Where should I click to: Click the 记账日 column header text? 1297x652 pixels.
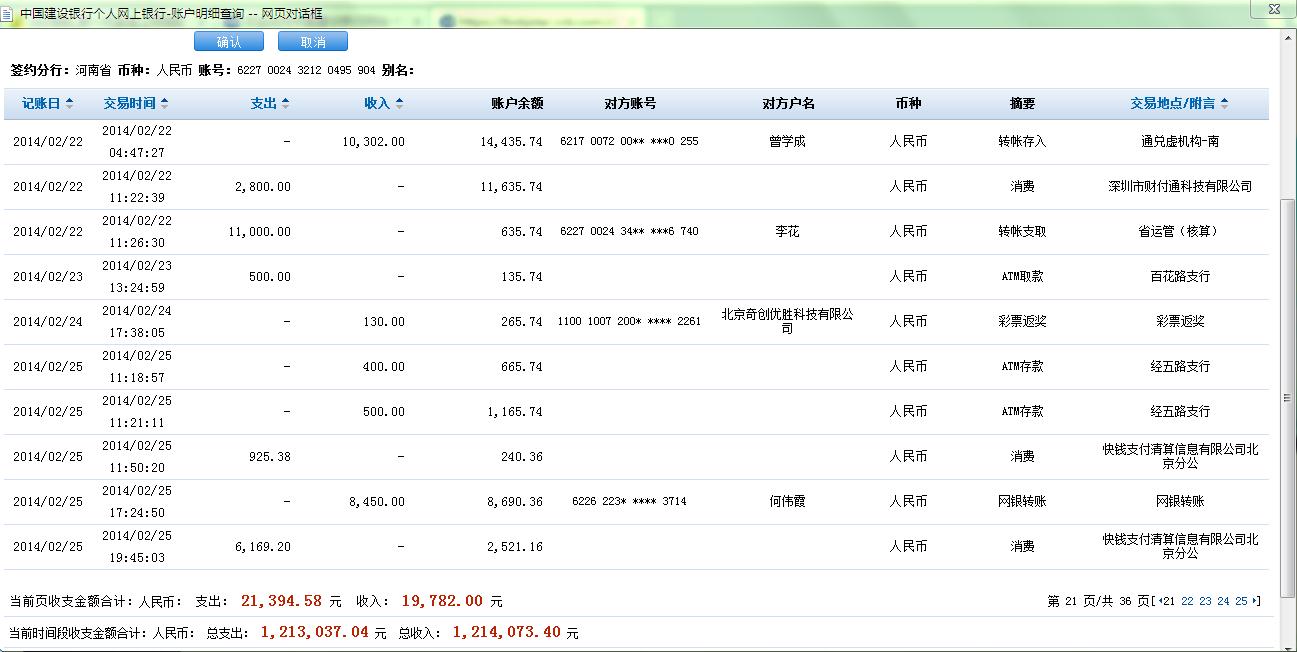[x=41, y=104]
